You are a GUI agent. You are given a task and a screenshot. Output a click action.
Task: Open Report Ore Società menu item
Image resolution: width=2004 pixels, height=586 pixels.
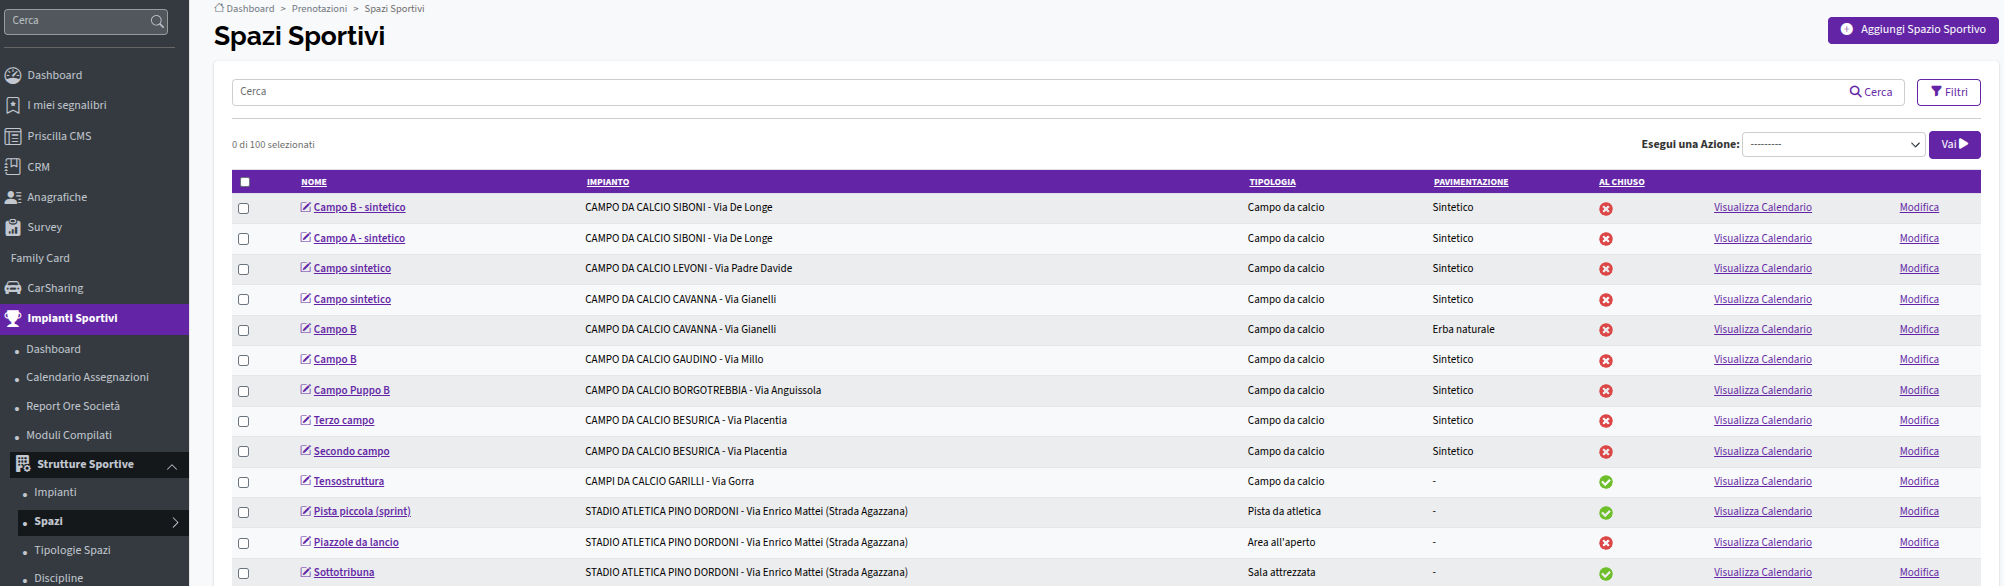click(x=73, y=406)
